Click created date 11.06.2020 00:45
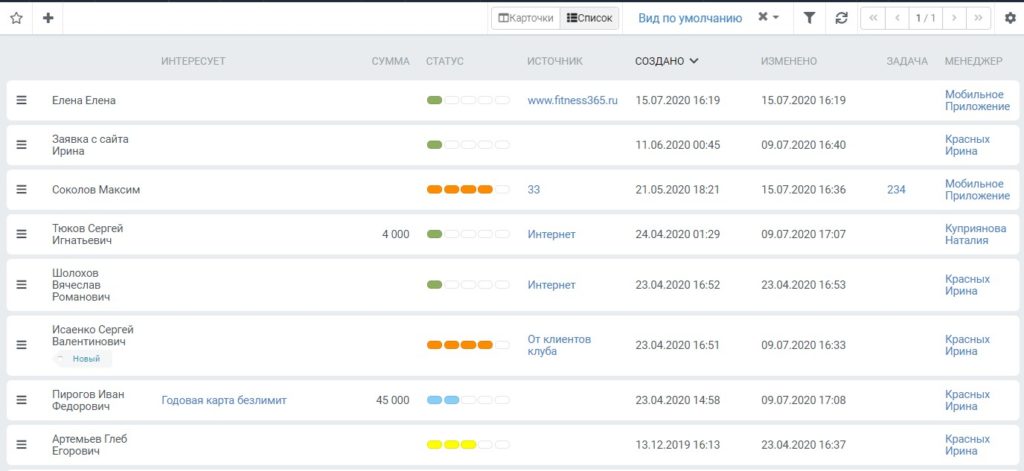 677,145
